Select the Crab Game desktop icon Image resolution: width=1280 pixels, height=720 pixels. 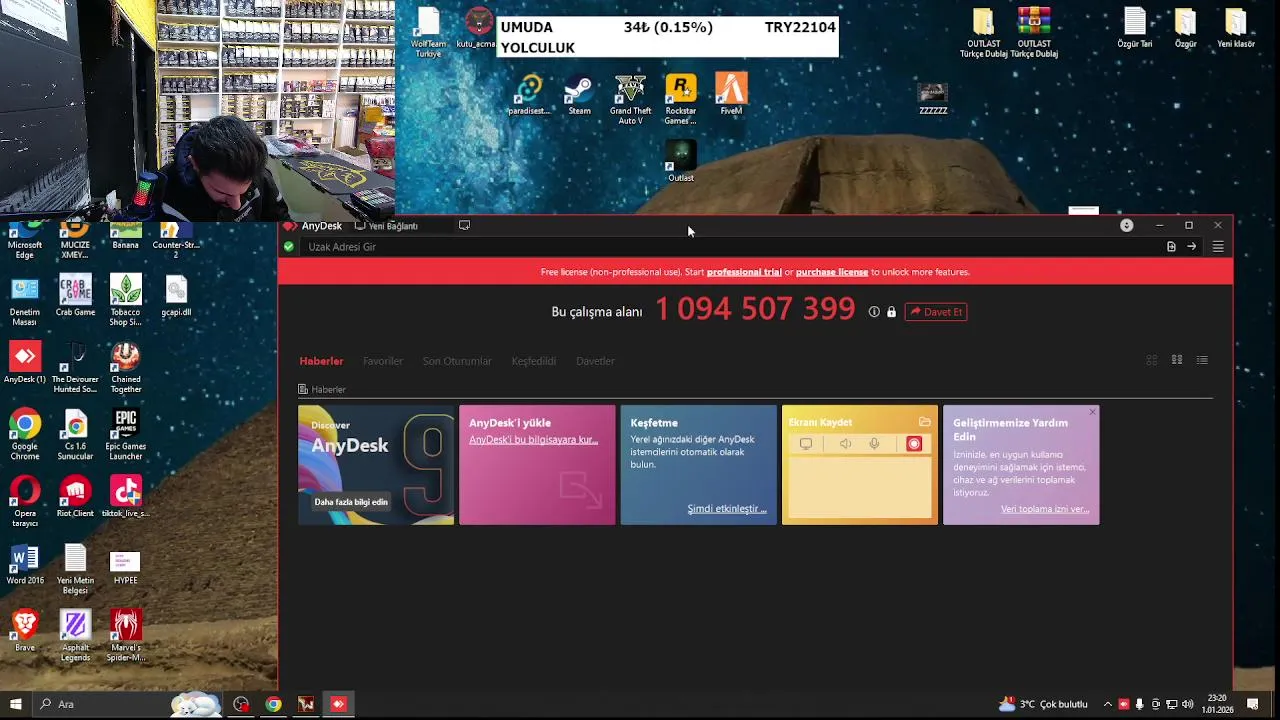[75, 296]
